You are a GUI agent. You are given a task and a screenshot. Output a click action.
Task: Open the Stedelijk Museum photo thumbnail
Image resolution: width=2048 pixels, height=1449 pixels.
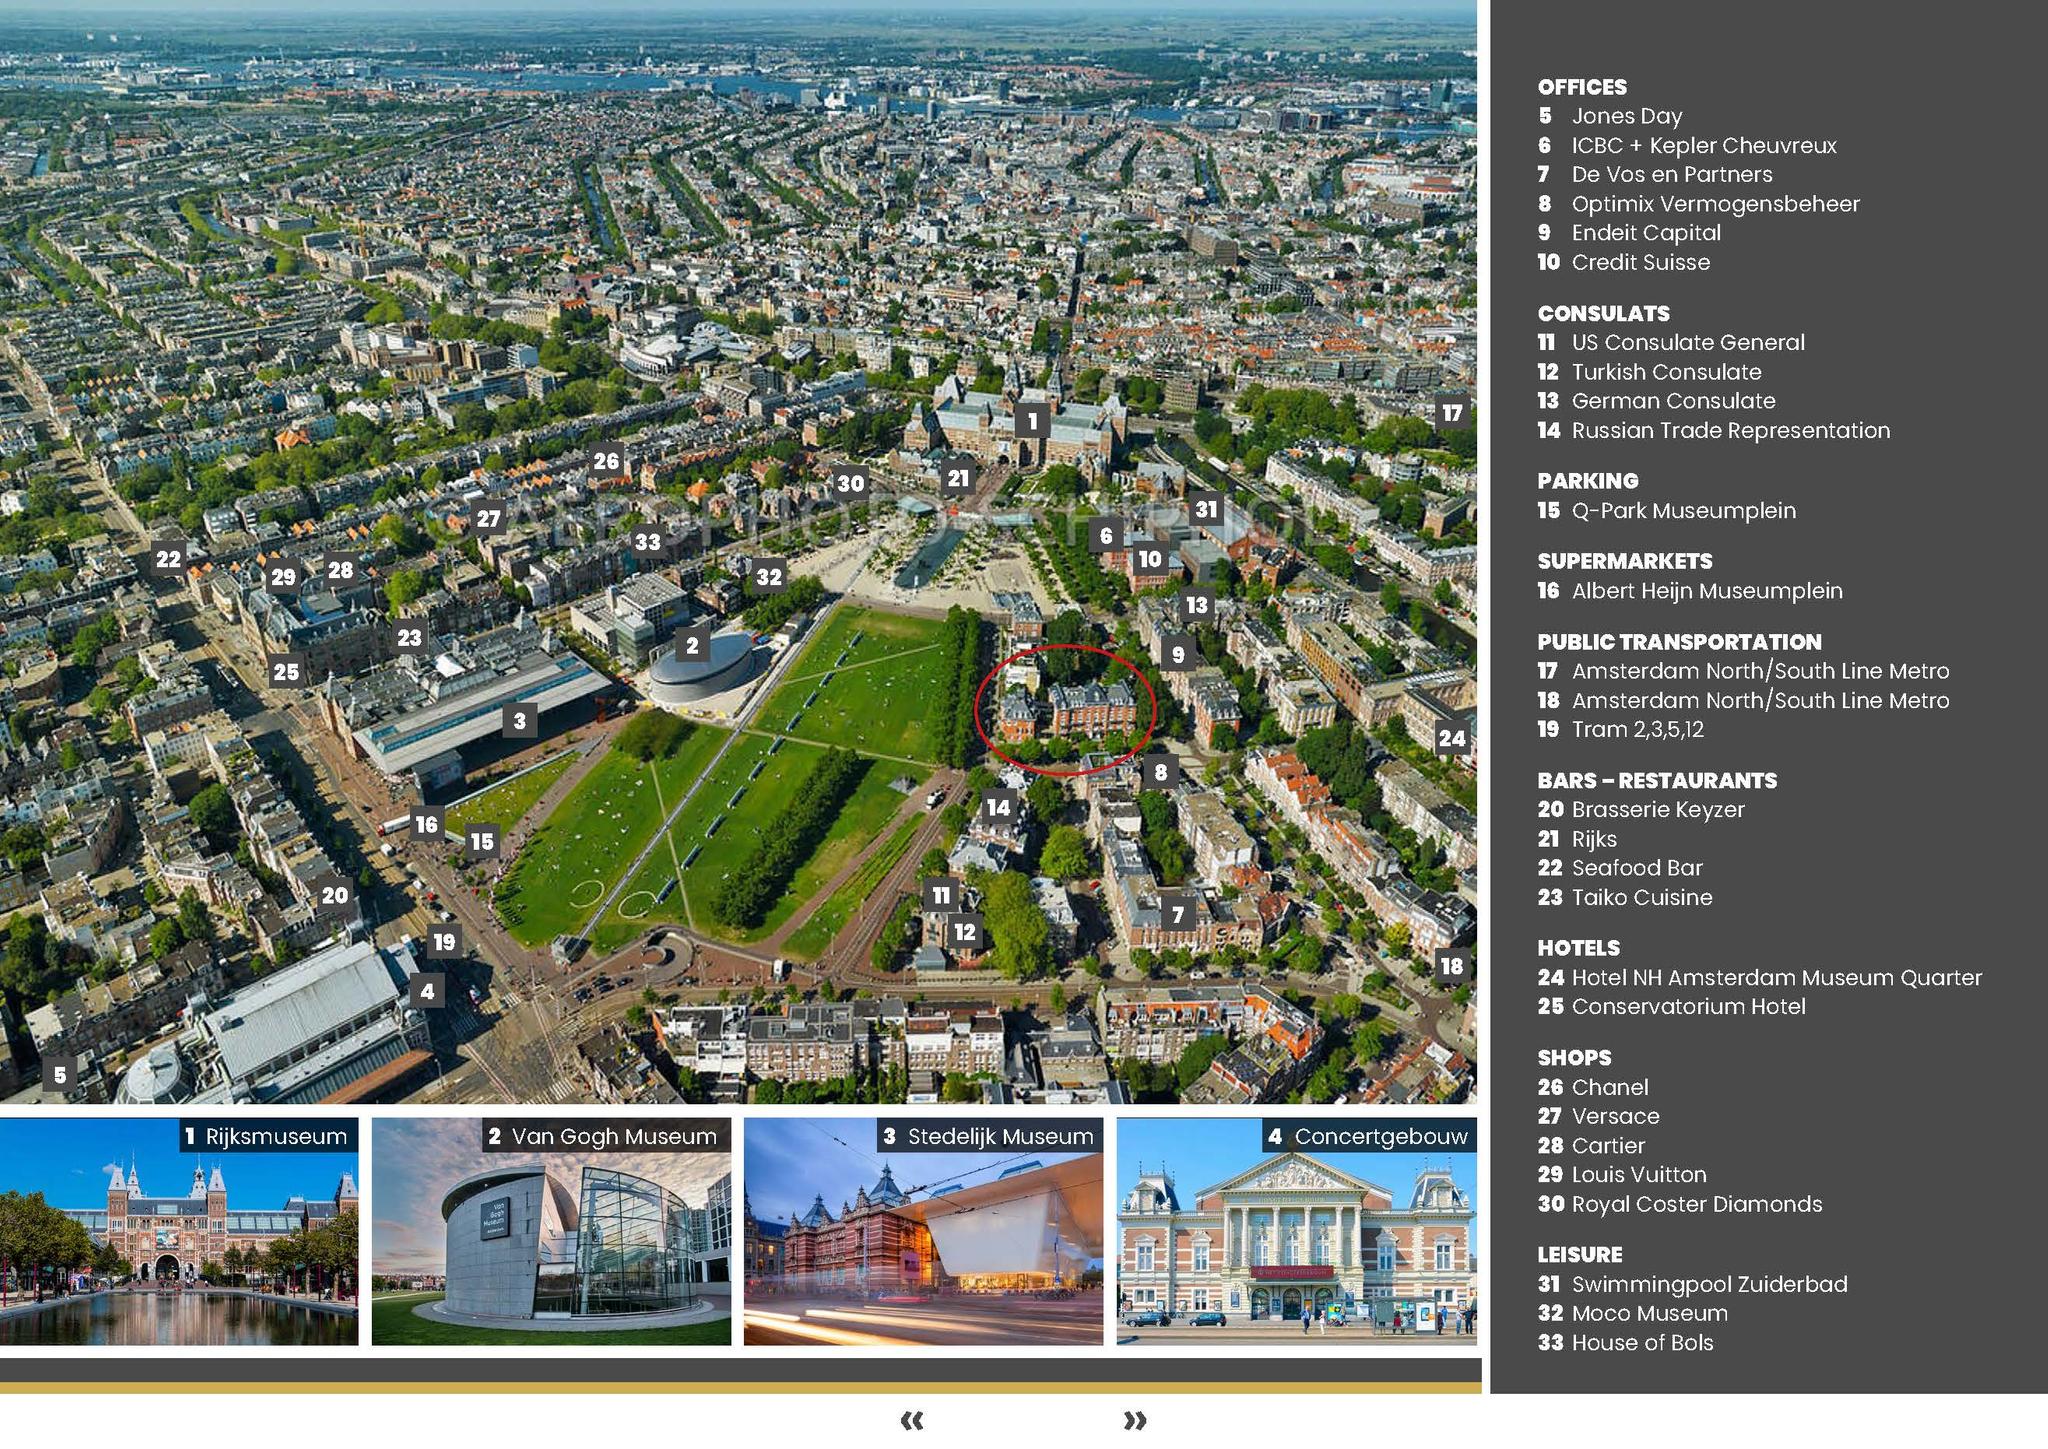click(x=923, y=1231)
